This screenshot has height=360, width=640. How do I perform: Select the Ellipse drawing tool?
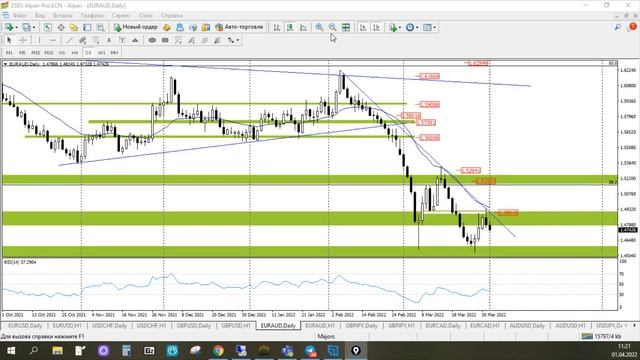tap(152, 40)
